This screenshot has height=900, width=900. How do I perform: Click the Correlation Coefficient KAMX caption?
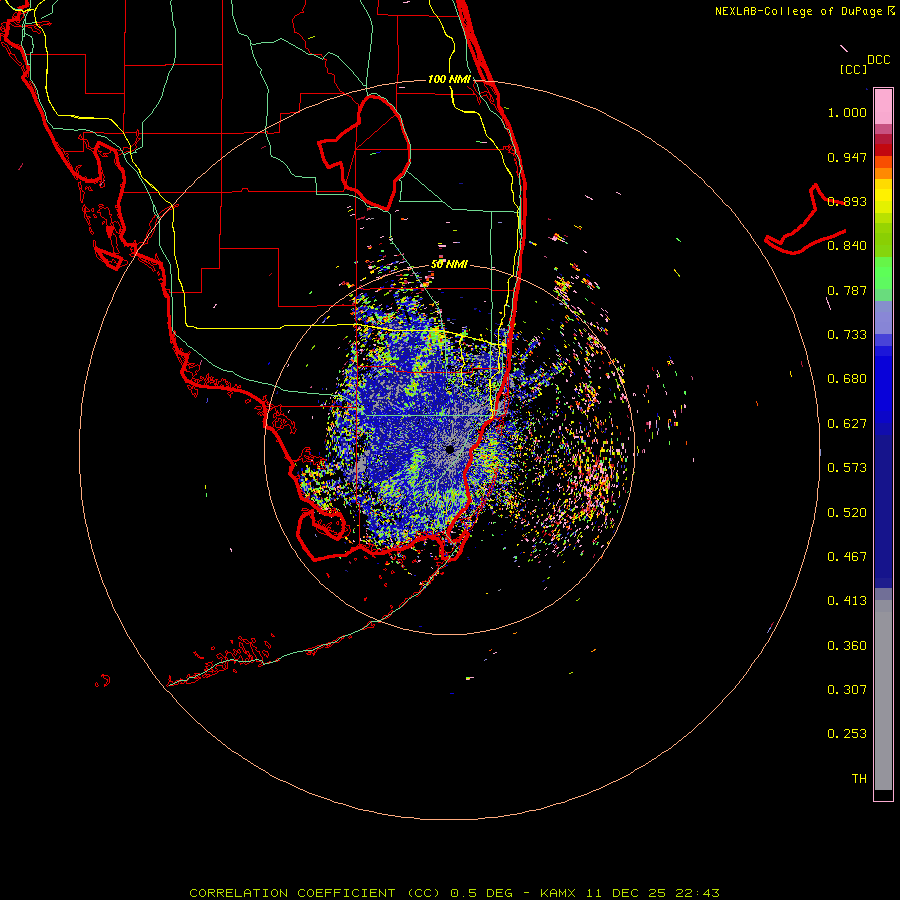click(x=454, y=893)
